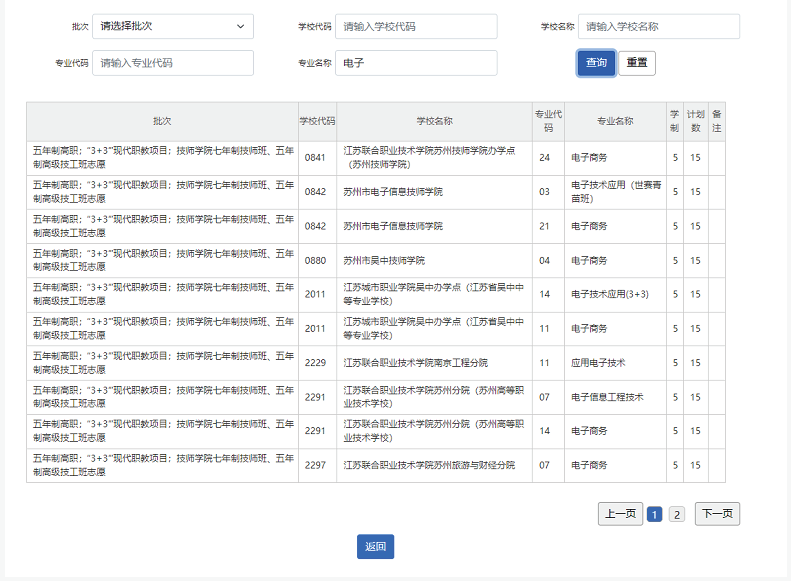The height and width of the screenshot is (581, 791).
Task: Click the 应用电子技术 major cell
Action: click(598, 363)
